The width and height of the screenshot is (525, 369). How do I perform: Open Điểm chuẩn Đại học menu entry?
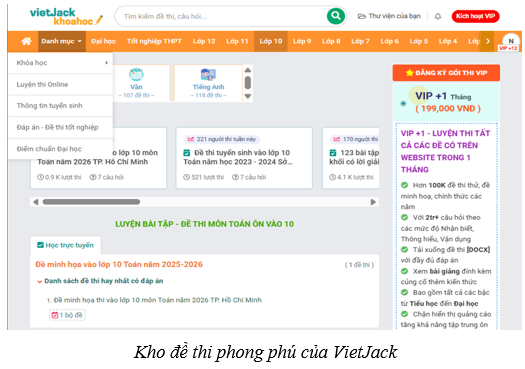click(61, 149)
